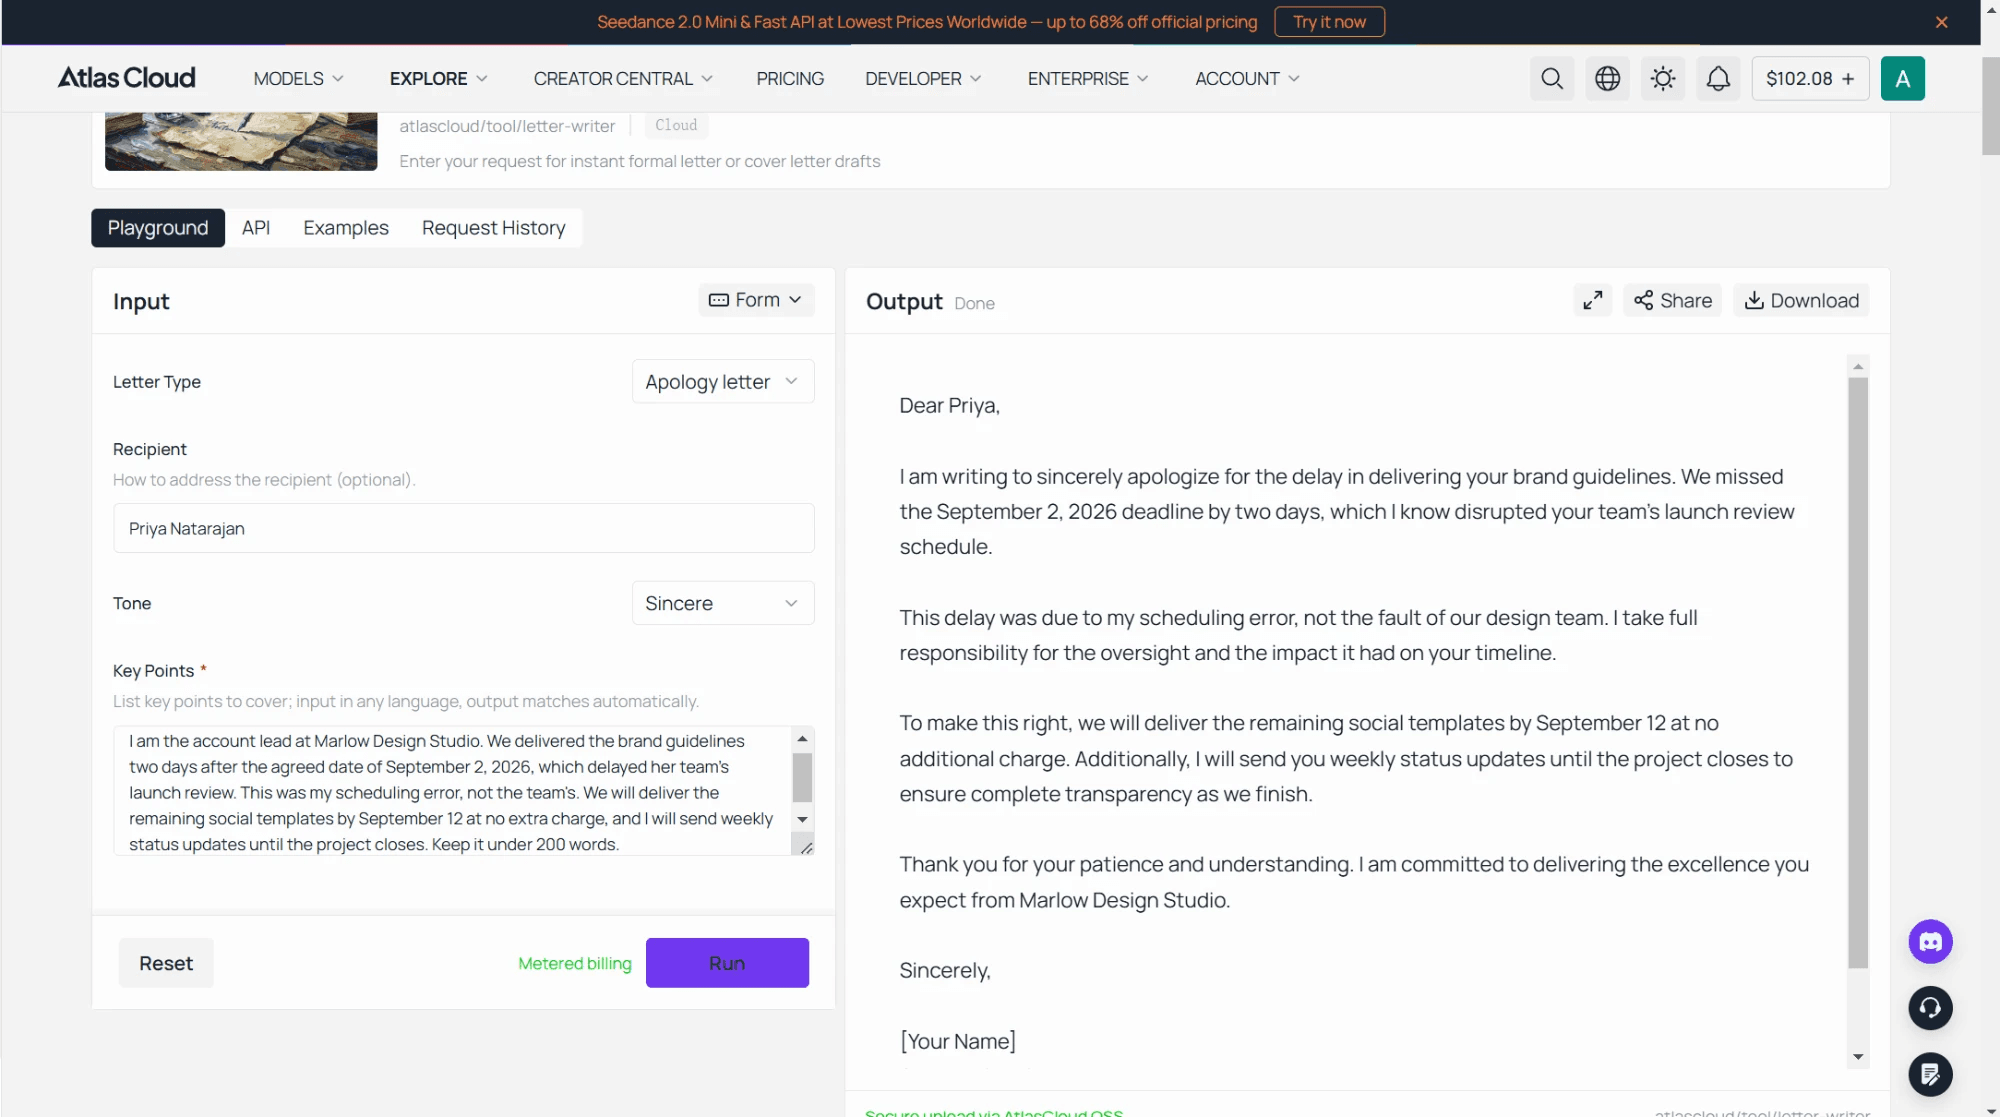Expand the EXPLORE menu

pos(438,79)
